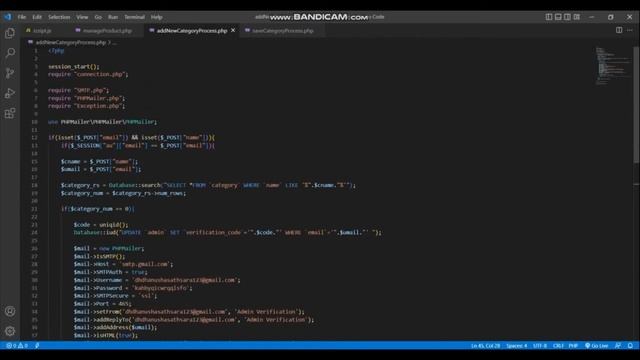Image resolution: width=640 pixels, height=360 pixels.
Task: Toggle secondary side bar layout icon
Action: (x=567, y=17)
